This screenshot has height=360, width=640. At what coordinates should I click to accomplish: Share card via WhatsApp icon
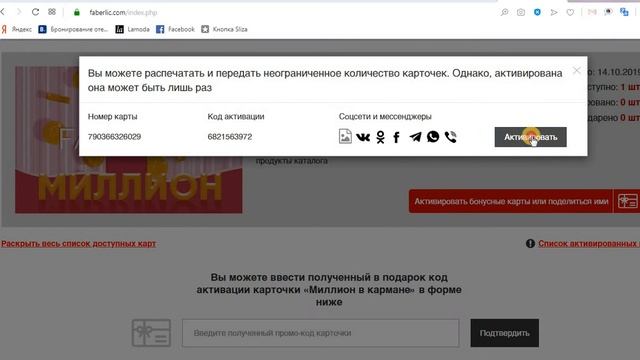(x=433, y=136)
